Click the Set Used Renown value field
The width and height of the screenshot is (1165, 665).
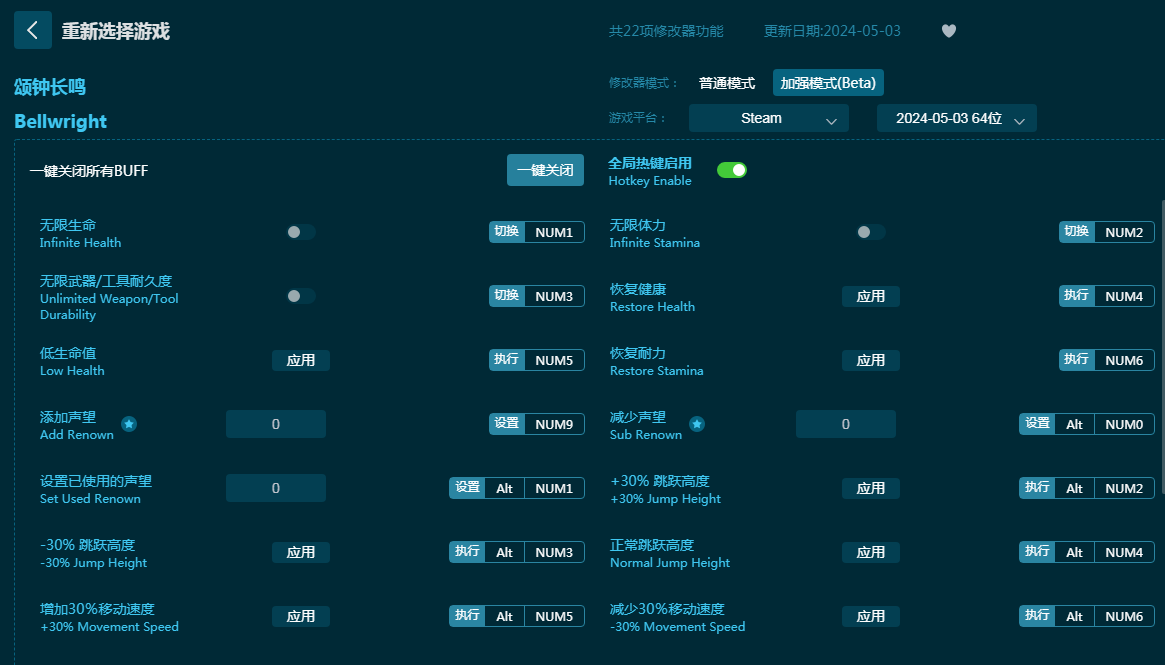tap(276, 488)
